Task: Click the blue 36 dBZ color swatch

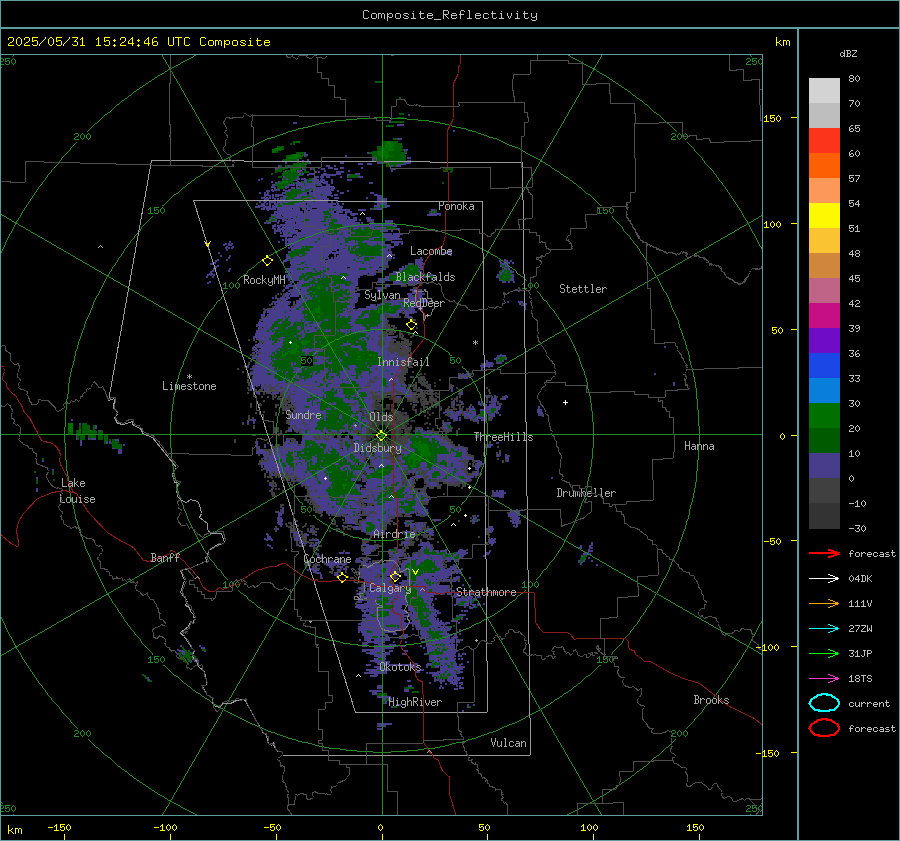Action: 824,366
